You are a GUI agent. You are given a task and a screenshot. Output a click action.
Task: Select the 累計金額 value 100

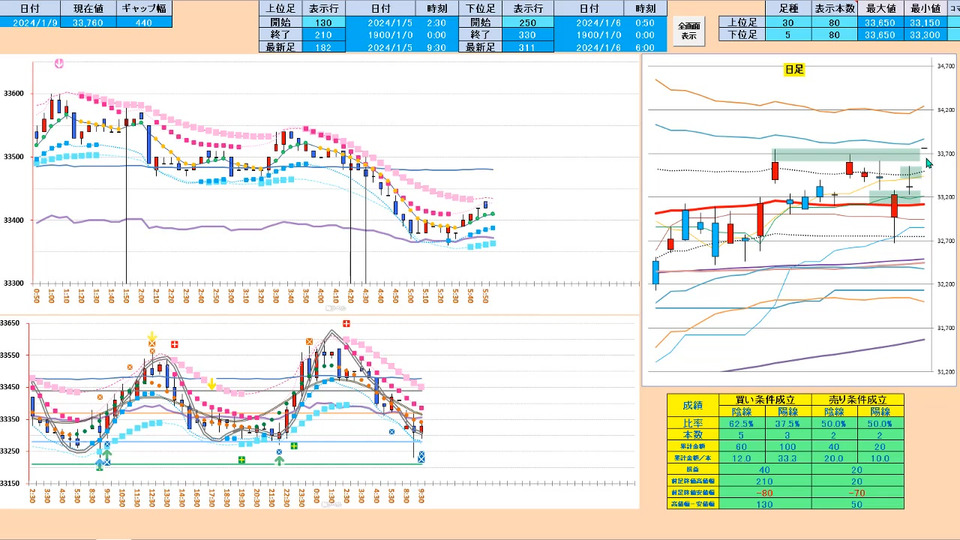(788, 446)
